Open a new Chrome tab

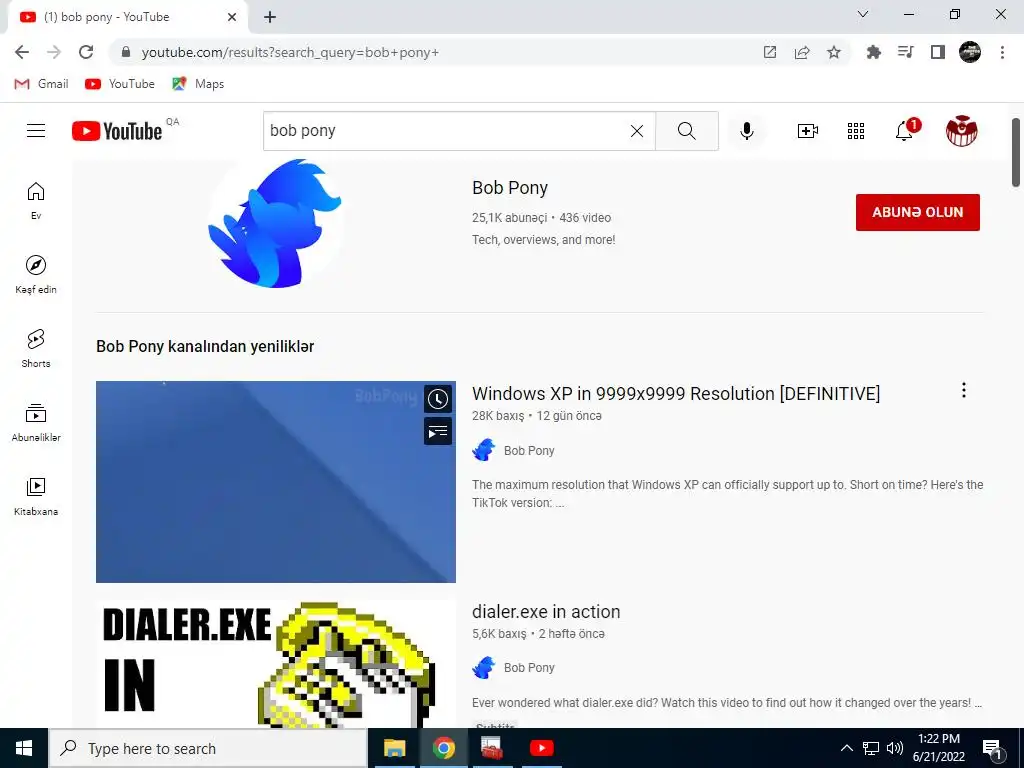270,17
